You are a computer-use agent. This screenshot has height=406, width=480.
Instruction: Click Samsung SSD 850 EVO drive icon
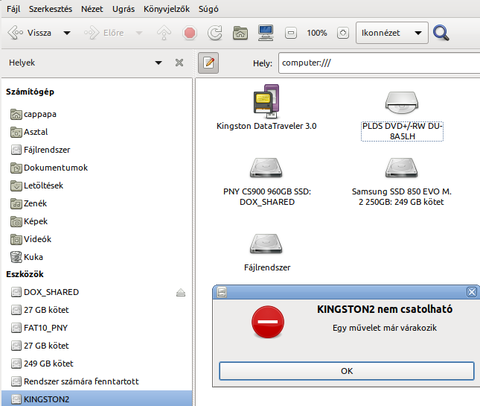[x=402, y=168]
